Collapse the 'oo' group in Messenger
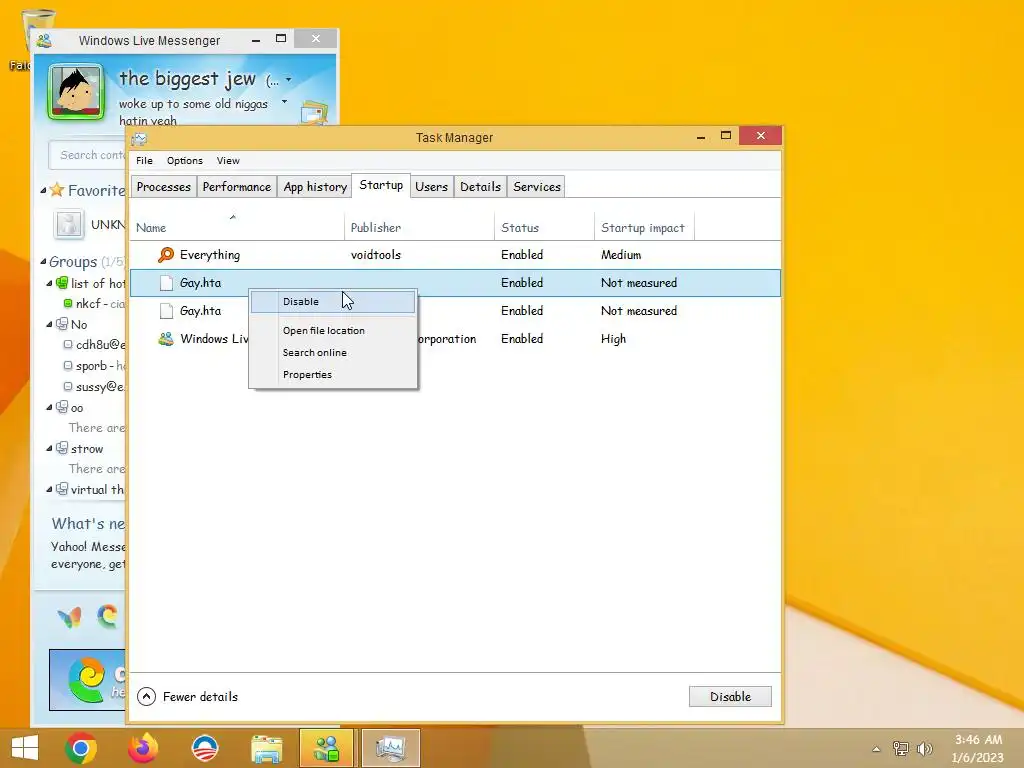The image size is (1024, 768). click(x=50, y=408)
